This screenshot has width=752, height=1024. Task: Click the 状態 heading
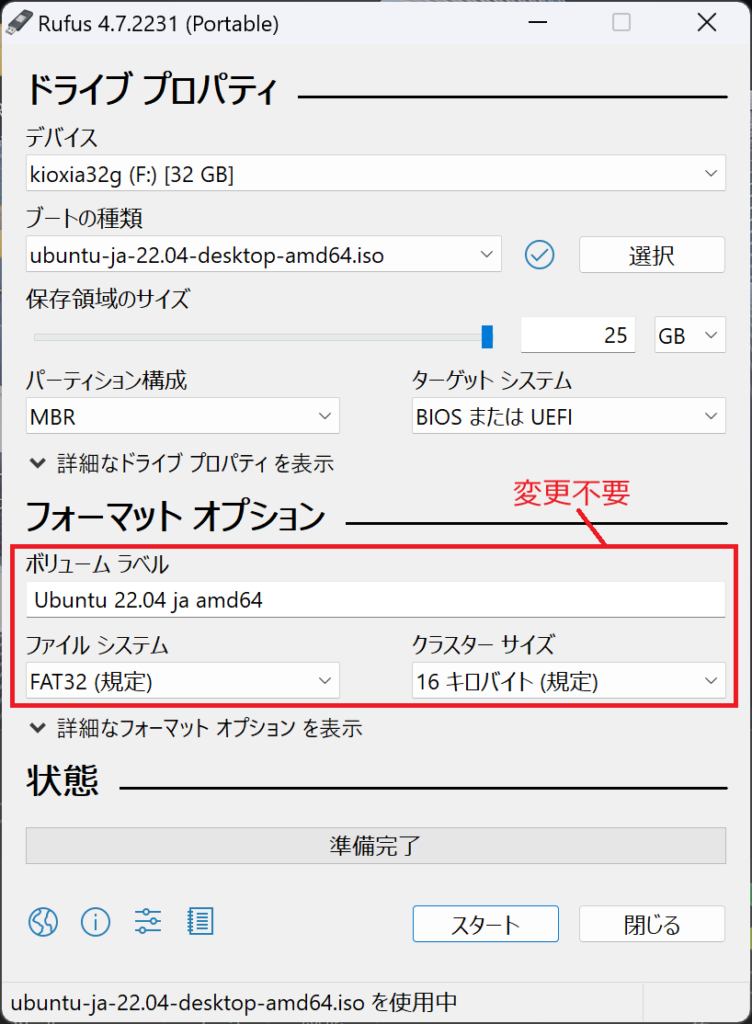point(63,780)
